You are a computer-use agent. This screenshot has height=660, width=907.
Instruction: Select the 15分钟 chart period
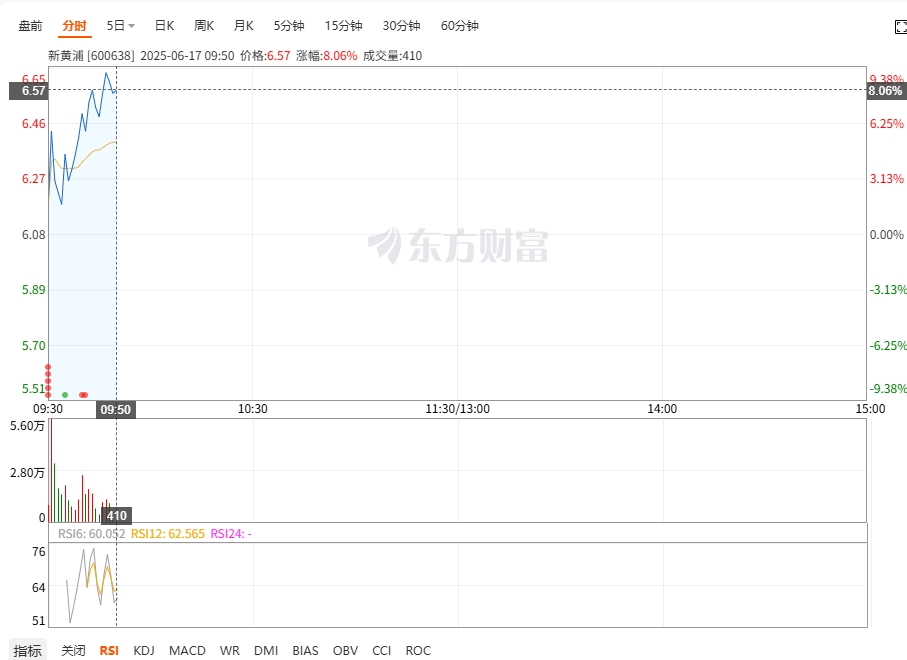(x=344, y=26)
